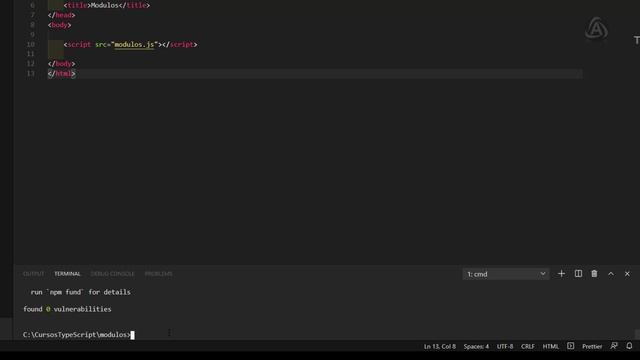The width and height of the screenshot is (640, 360).
Task: Click the closing </head> tag
Action: pyautogui.click(x=62, y=15)
